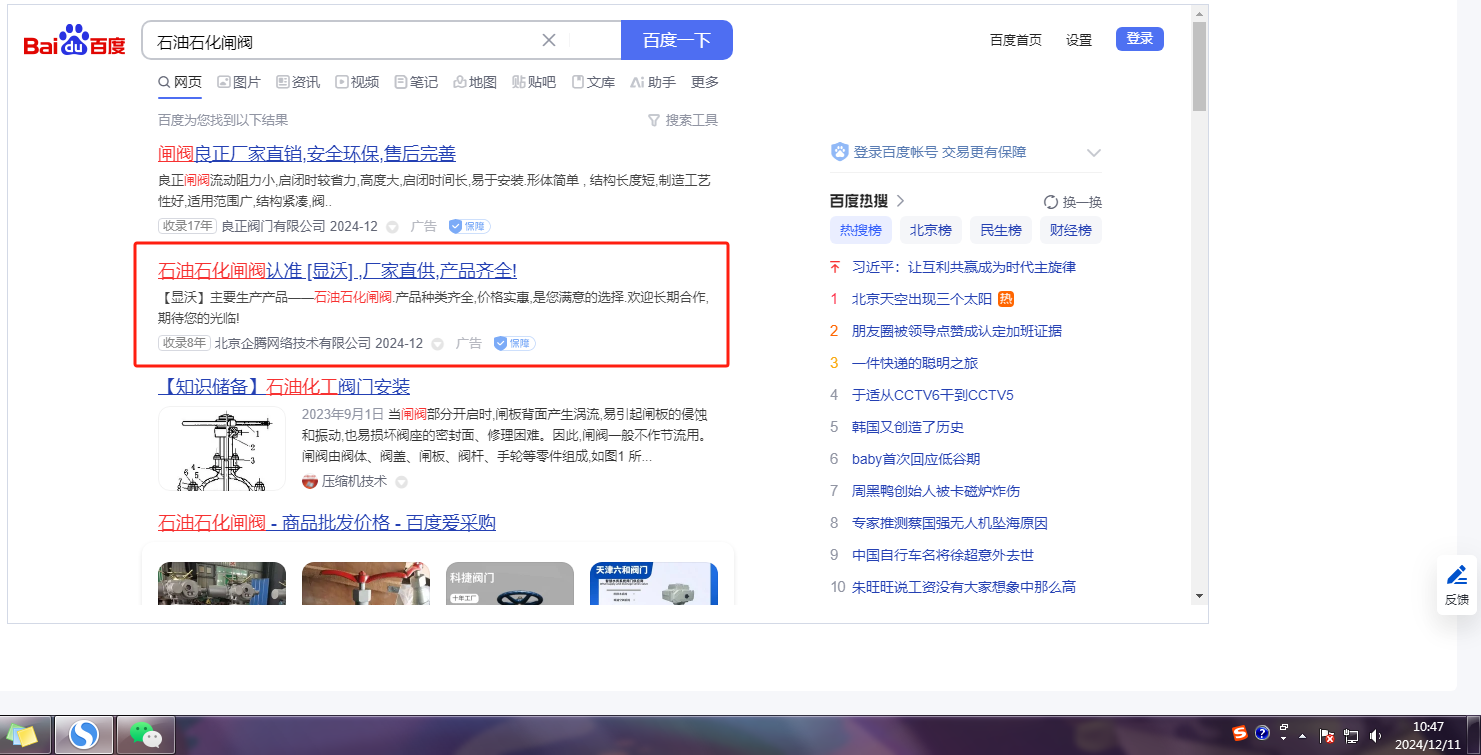
Task: Click the 保障 shield badge on 良正阀门 result
Action: [x=469, y=226]
